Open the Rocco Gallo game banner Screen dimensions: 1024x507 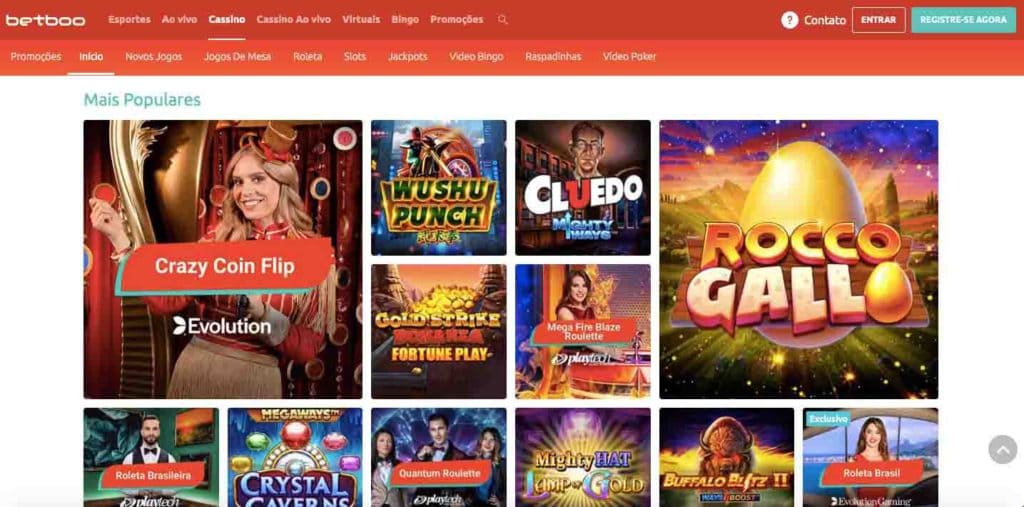pyautogui.click(x=799, y=259)
